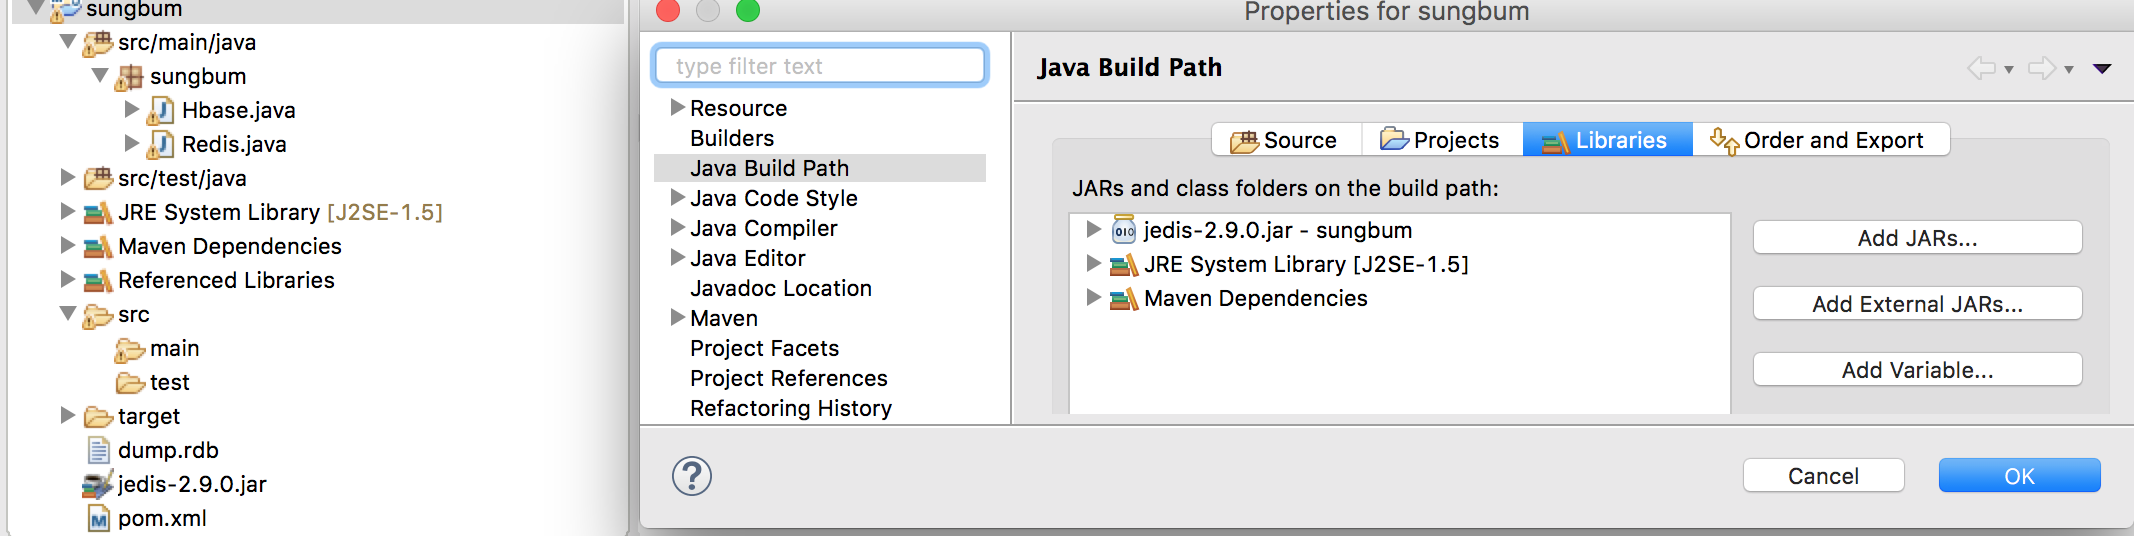Image resolution: width=2134 pixels, height=536 pixels.
Task: Expand the target folder
Action: (67, 415)
